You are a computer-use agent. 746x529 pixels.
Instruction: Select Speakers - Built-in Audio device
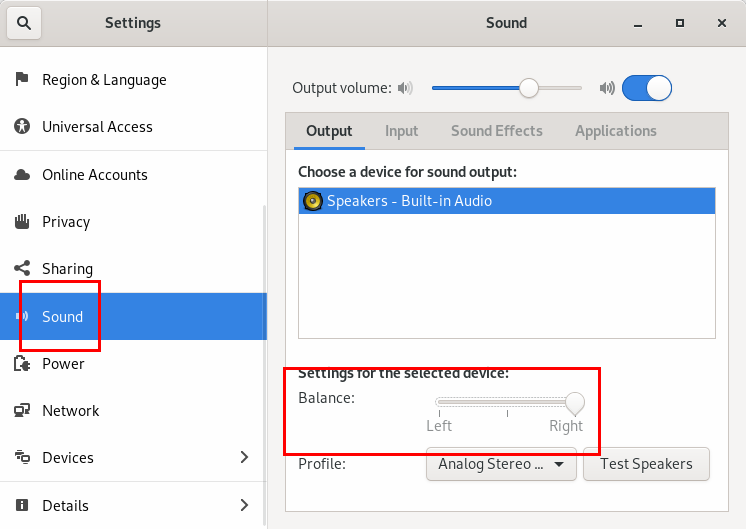[x=507, y=201]
